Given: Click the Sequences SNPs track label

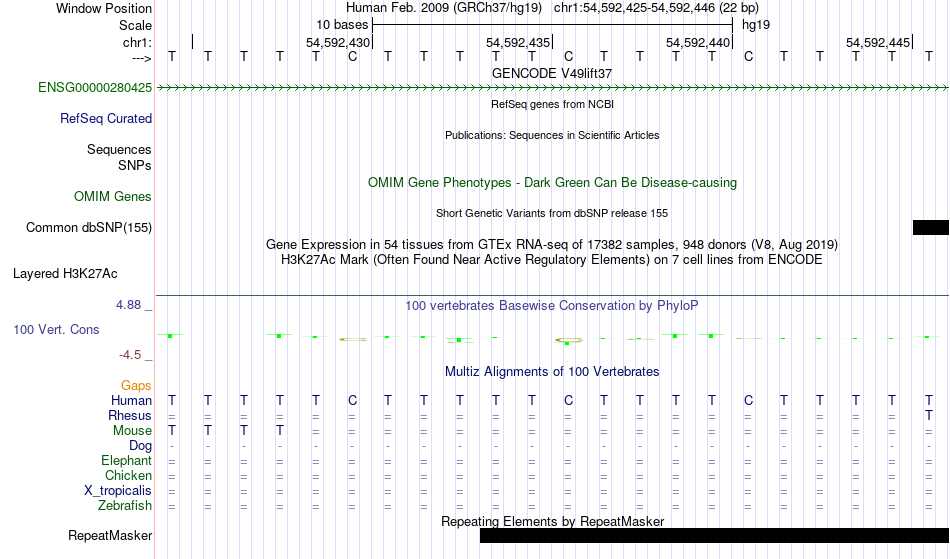Looking at the screenshot, I should (119, 157).
